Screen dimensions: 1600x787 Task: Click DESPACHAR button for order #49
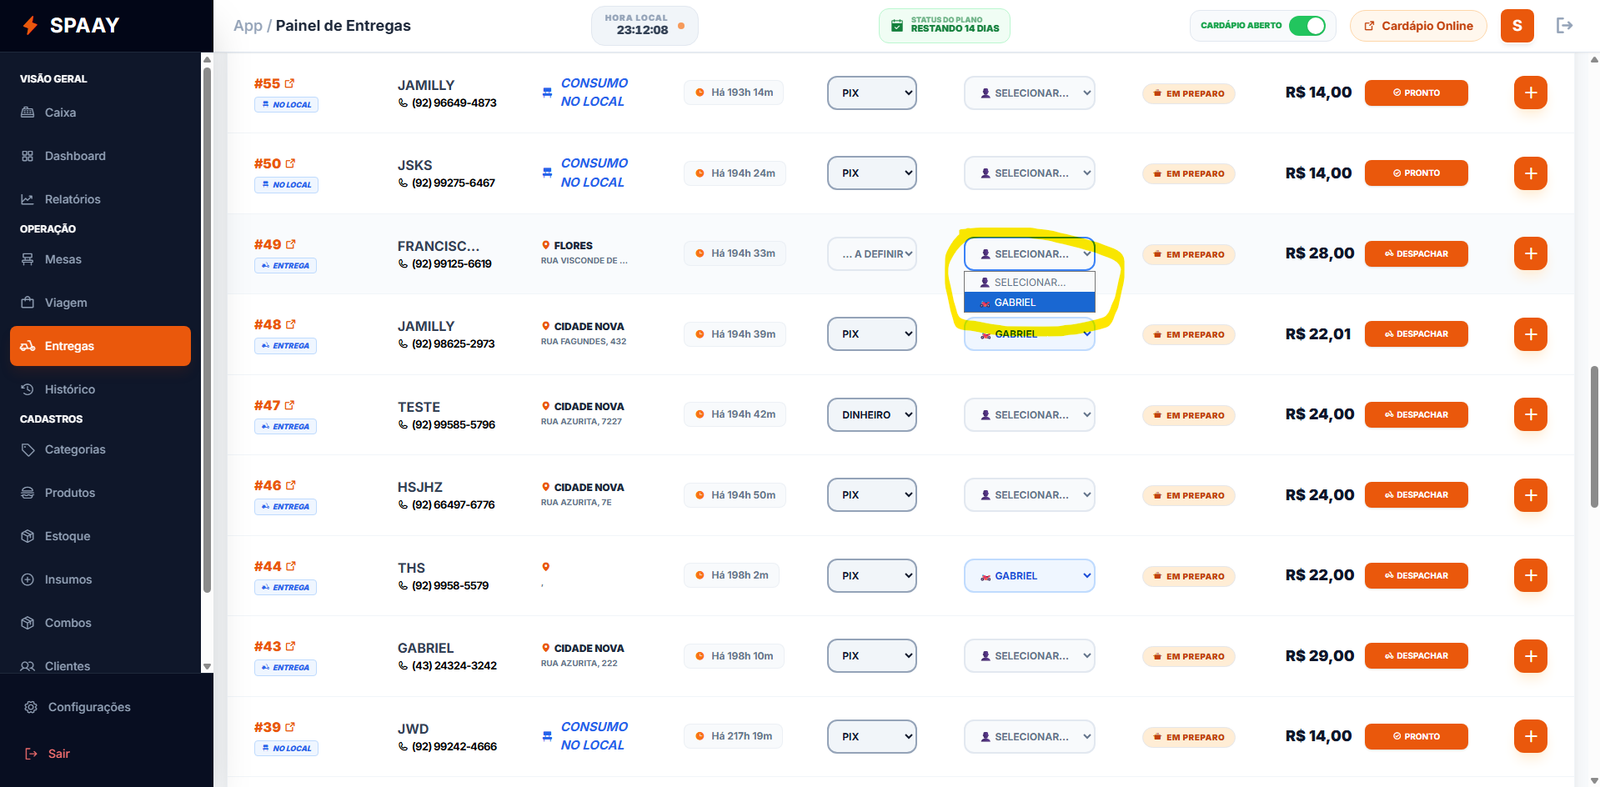coord(1416,254)
